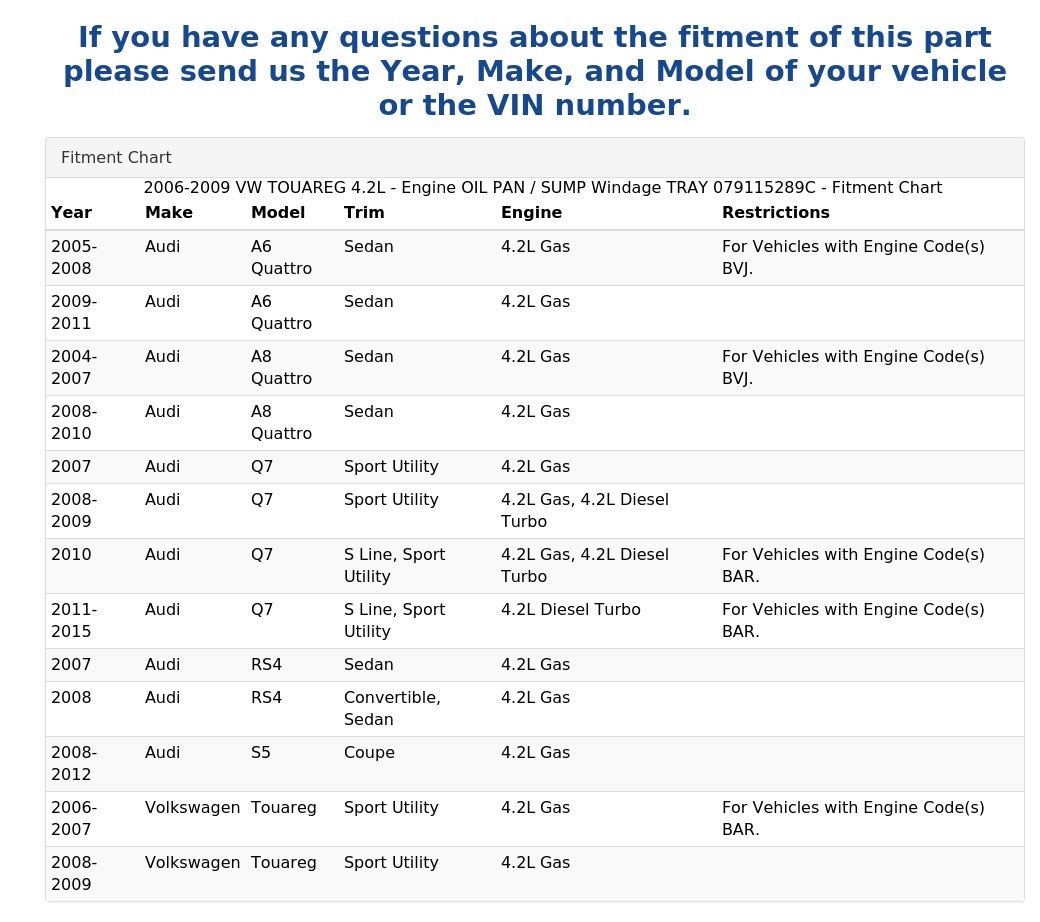
Task: Select the '2010' year cell
Action: (71, 555)
